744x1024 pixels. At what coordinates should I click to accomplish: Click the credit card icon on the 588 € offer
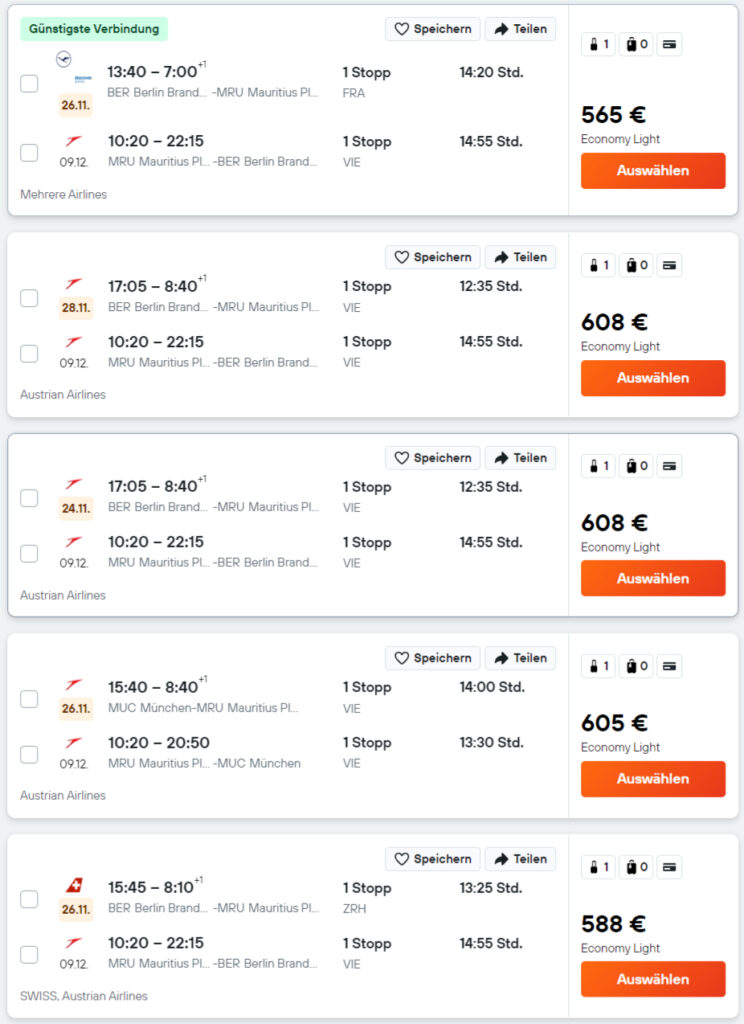coord(670,867)
